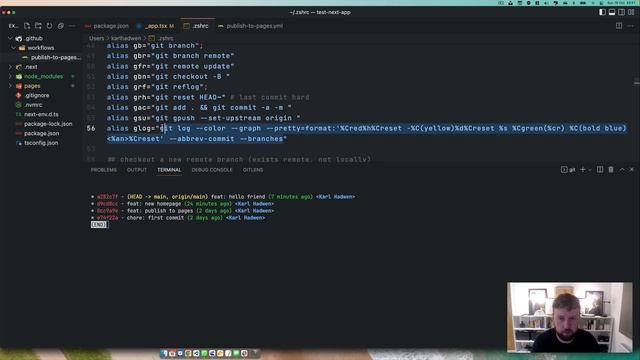Screen dimensions: 640x360
Task: Create a new terminal with plus icon
Action: click(x=583, y=169)
